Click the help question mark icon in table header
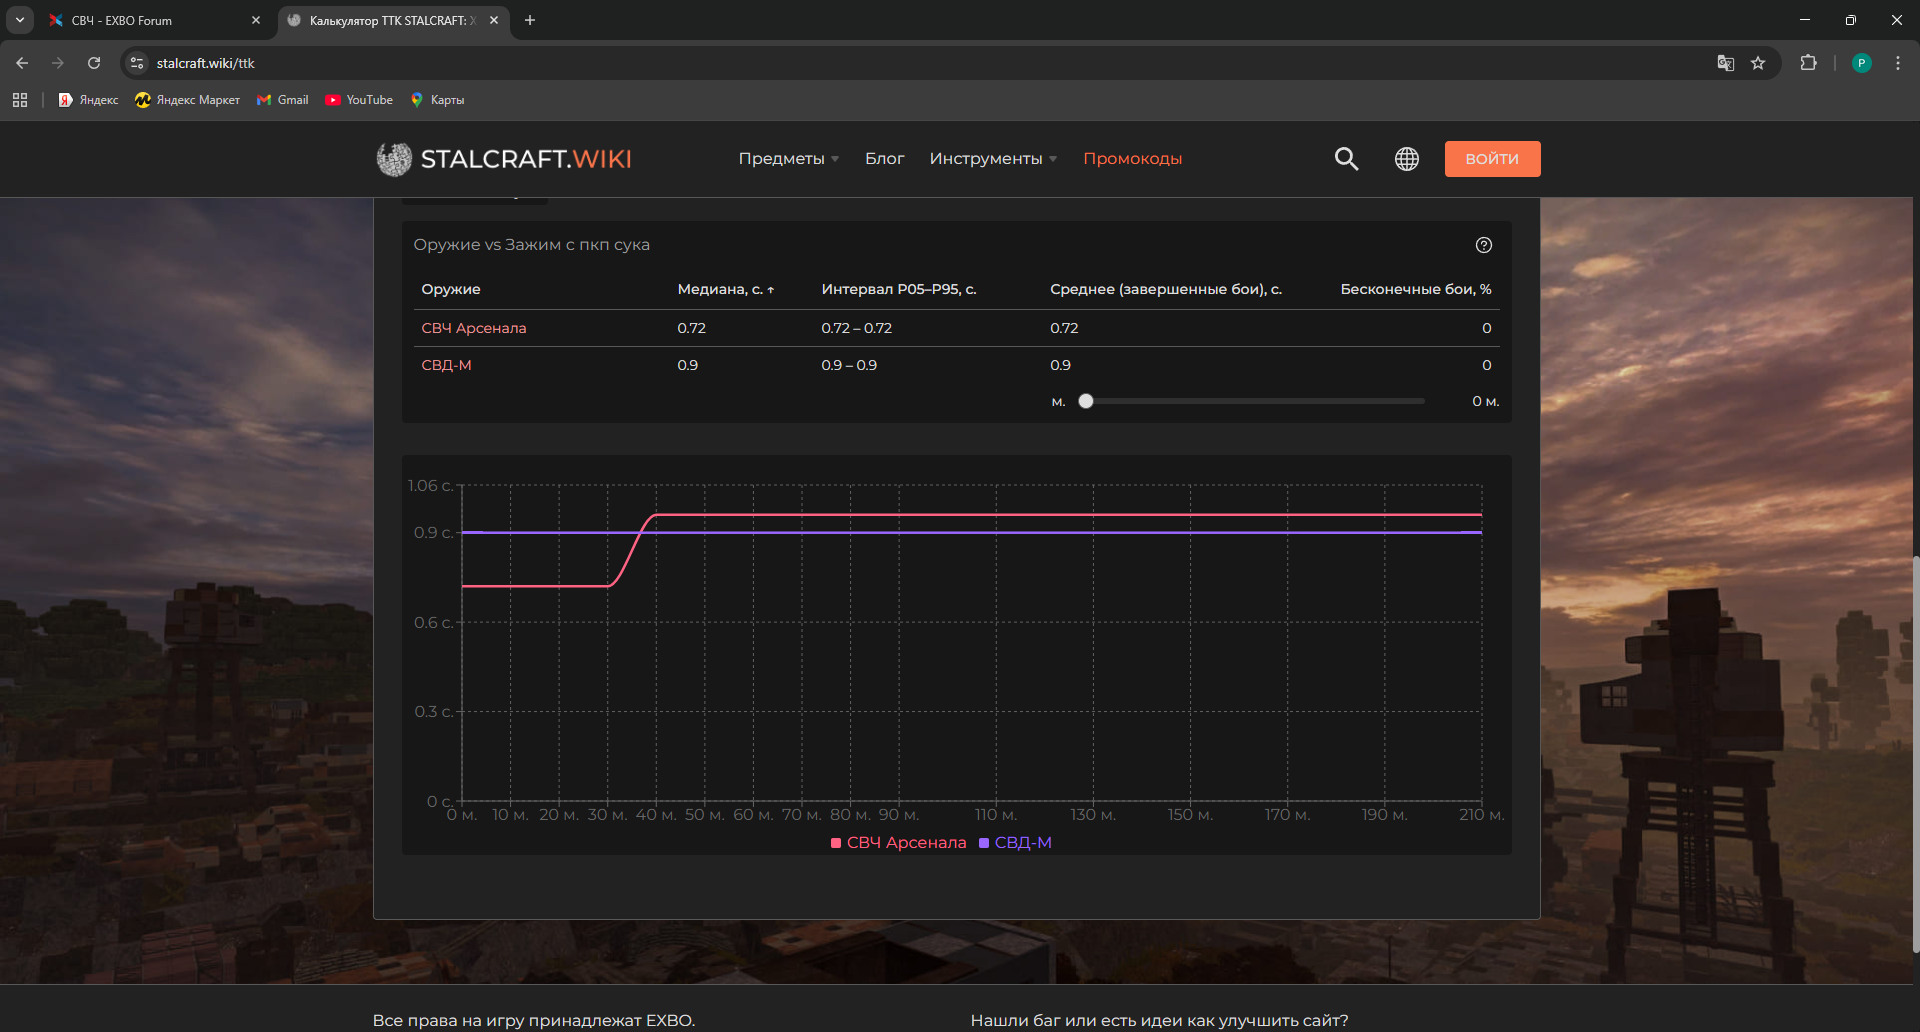This screenshot has width=1920, height=1032. [x=1484, y=245]
